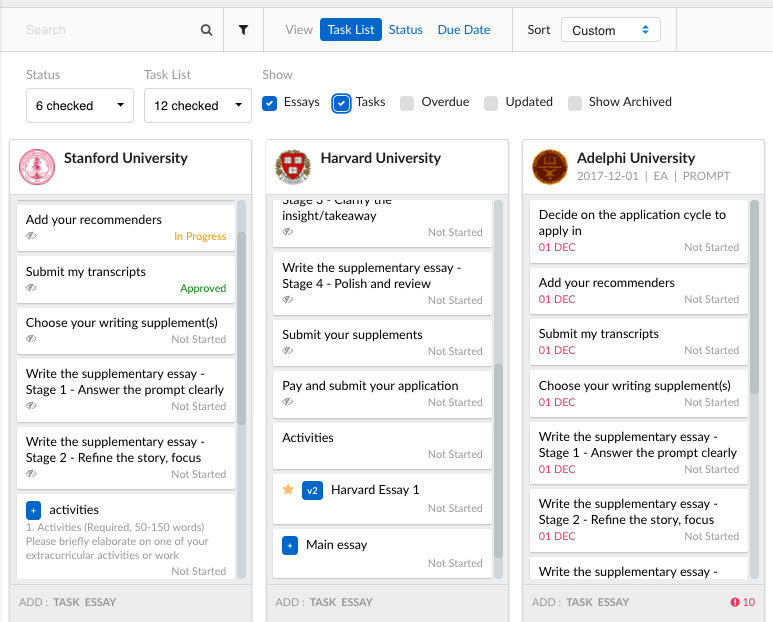This screenshot has width=773, height=622.
Task: Click ADD TASK in Stanford University footer
Action: coord(67,602)
